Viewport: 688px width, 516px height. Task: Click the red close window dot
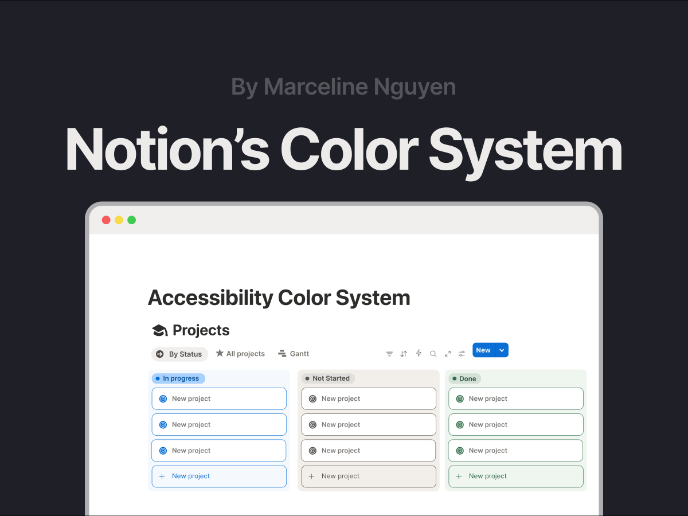click(x=106, y=220)
